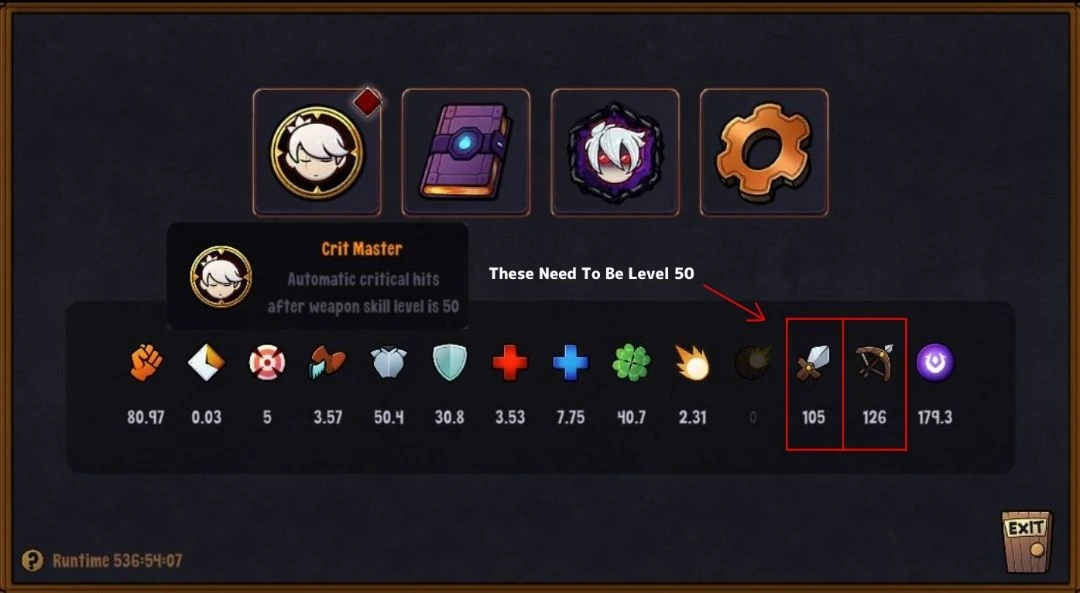This screenshot has height=593, width=1080.
Task: Open the orange gear settings tab
Action: click(764, 152)
